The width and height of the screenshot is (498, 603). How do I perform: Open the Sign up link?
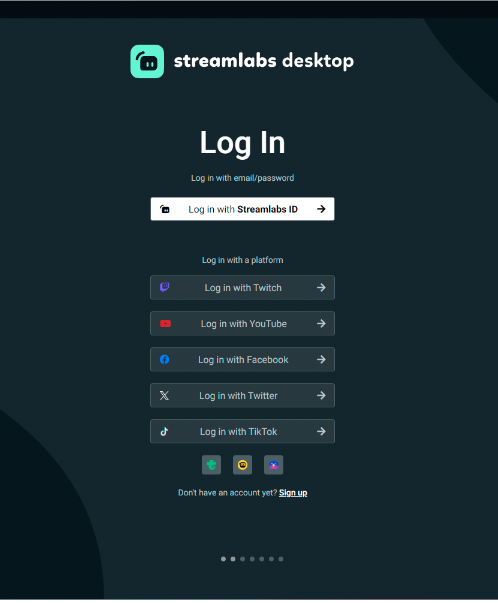tap(293, 493)
